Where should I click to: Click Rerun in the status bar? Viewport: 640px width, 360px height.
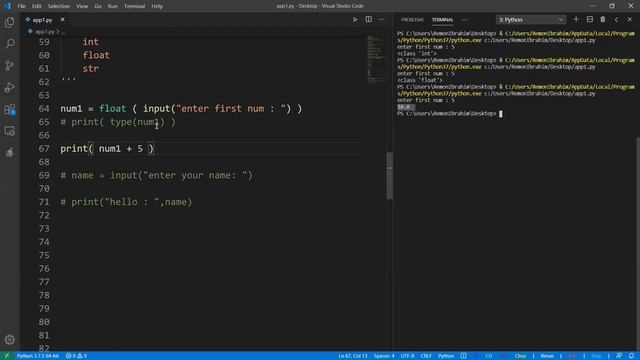(547, 356)
